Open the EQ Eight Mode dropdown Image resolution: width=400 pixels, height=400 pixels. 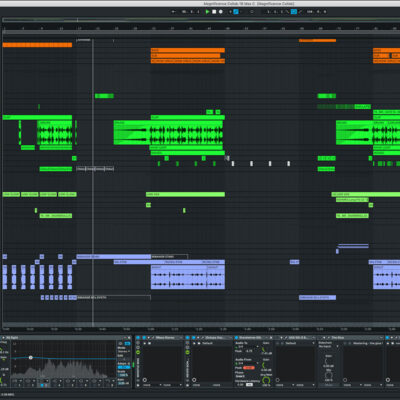click(123, 351)
